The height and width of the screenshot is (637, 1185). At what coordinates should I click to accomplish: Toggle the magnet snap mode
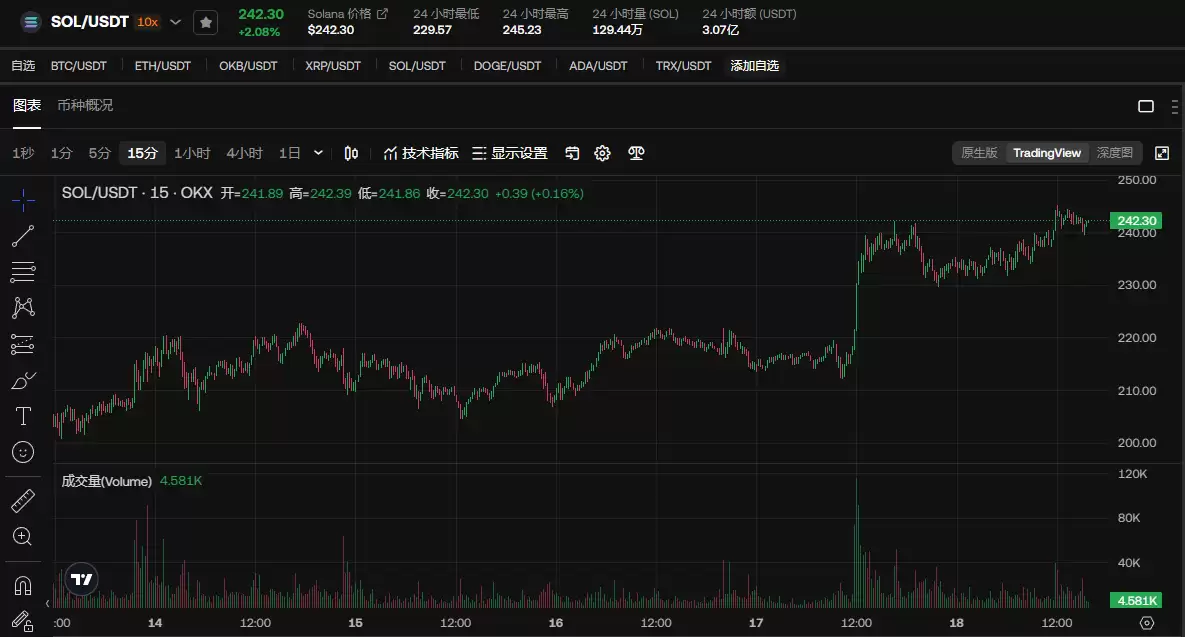pos(22,585)
